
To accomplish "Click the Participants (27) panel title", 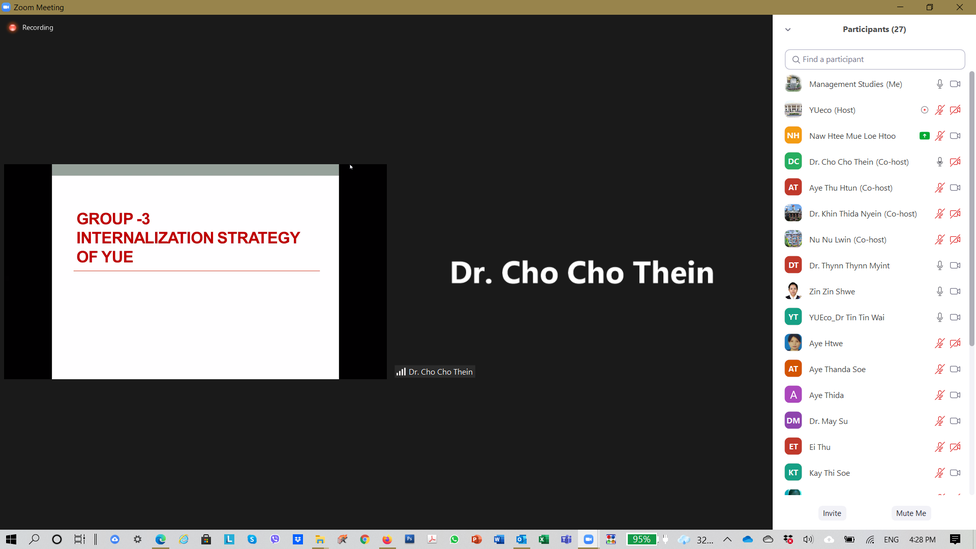I will [x=874, y=29].
